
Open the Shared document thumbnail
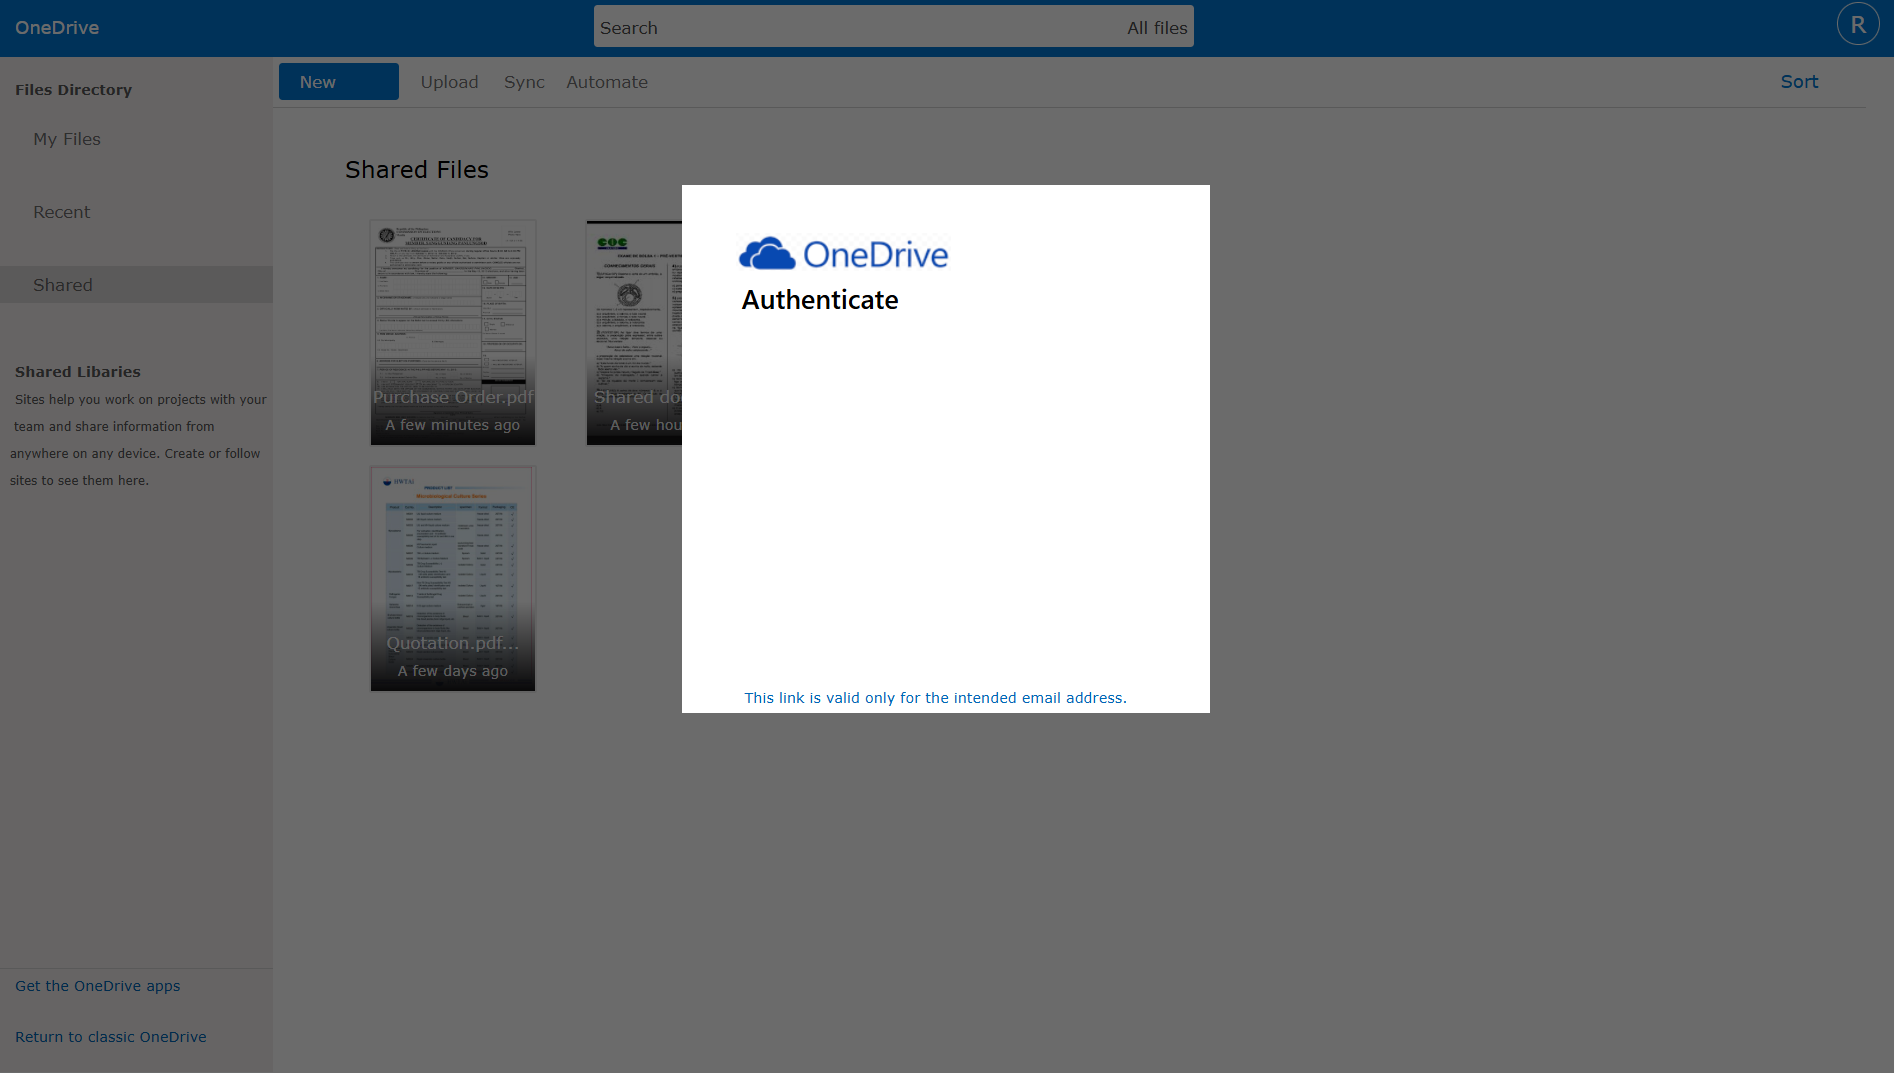[x=634, y=332]
